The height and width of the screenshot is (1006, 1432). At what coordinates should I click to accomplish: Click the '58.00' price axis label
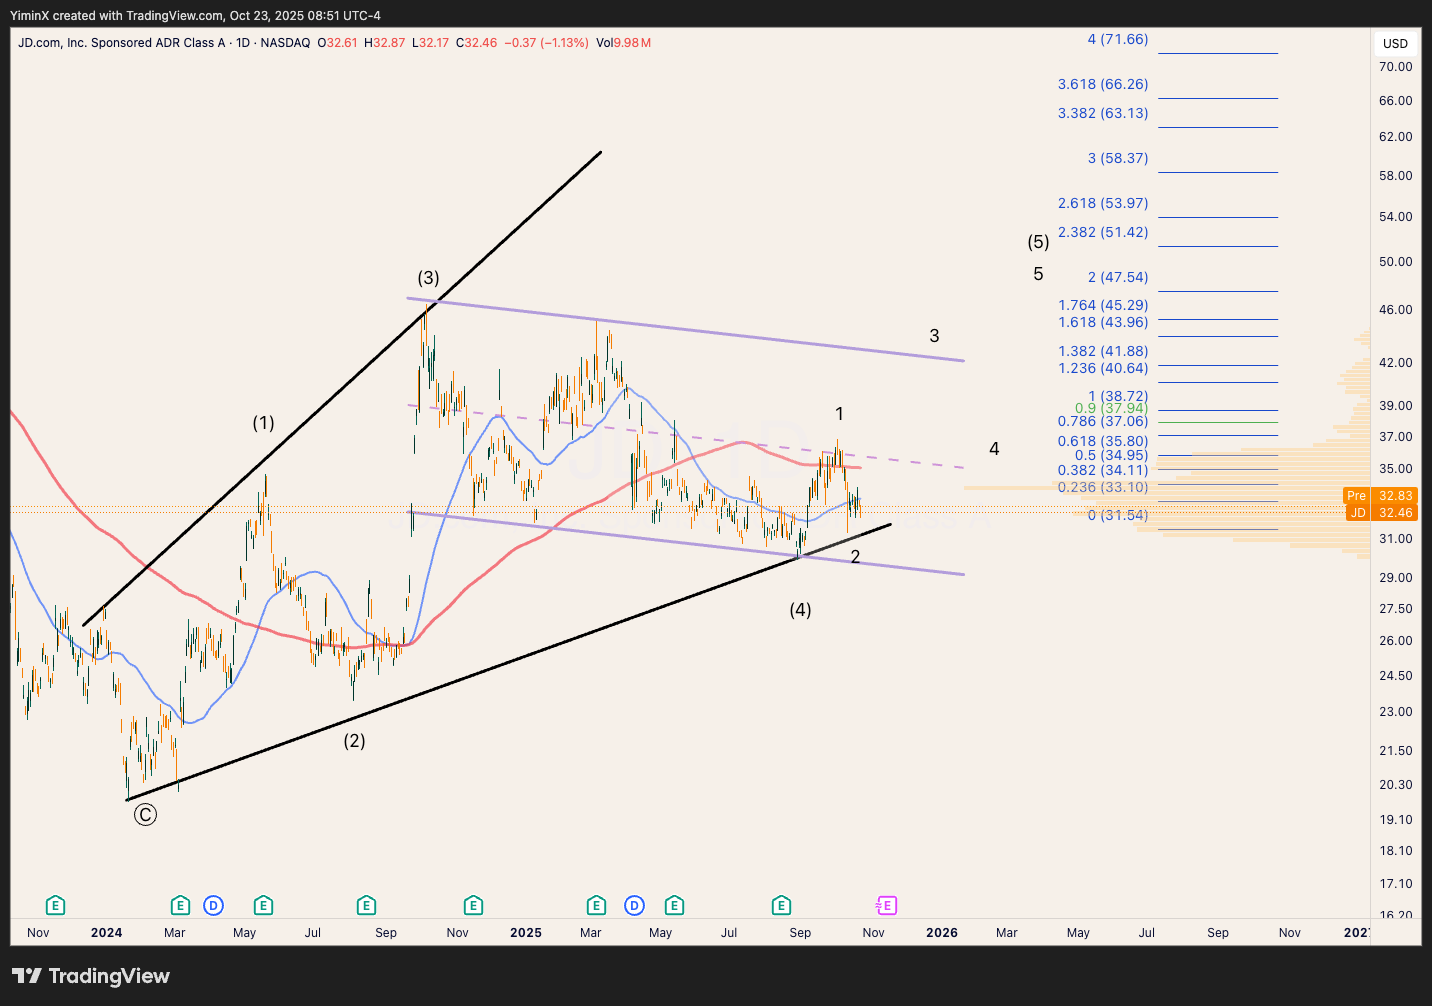pos(1396,176)
